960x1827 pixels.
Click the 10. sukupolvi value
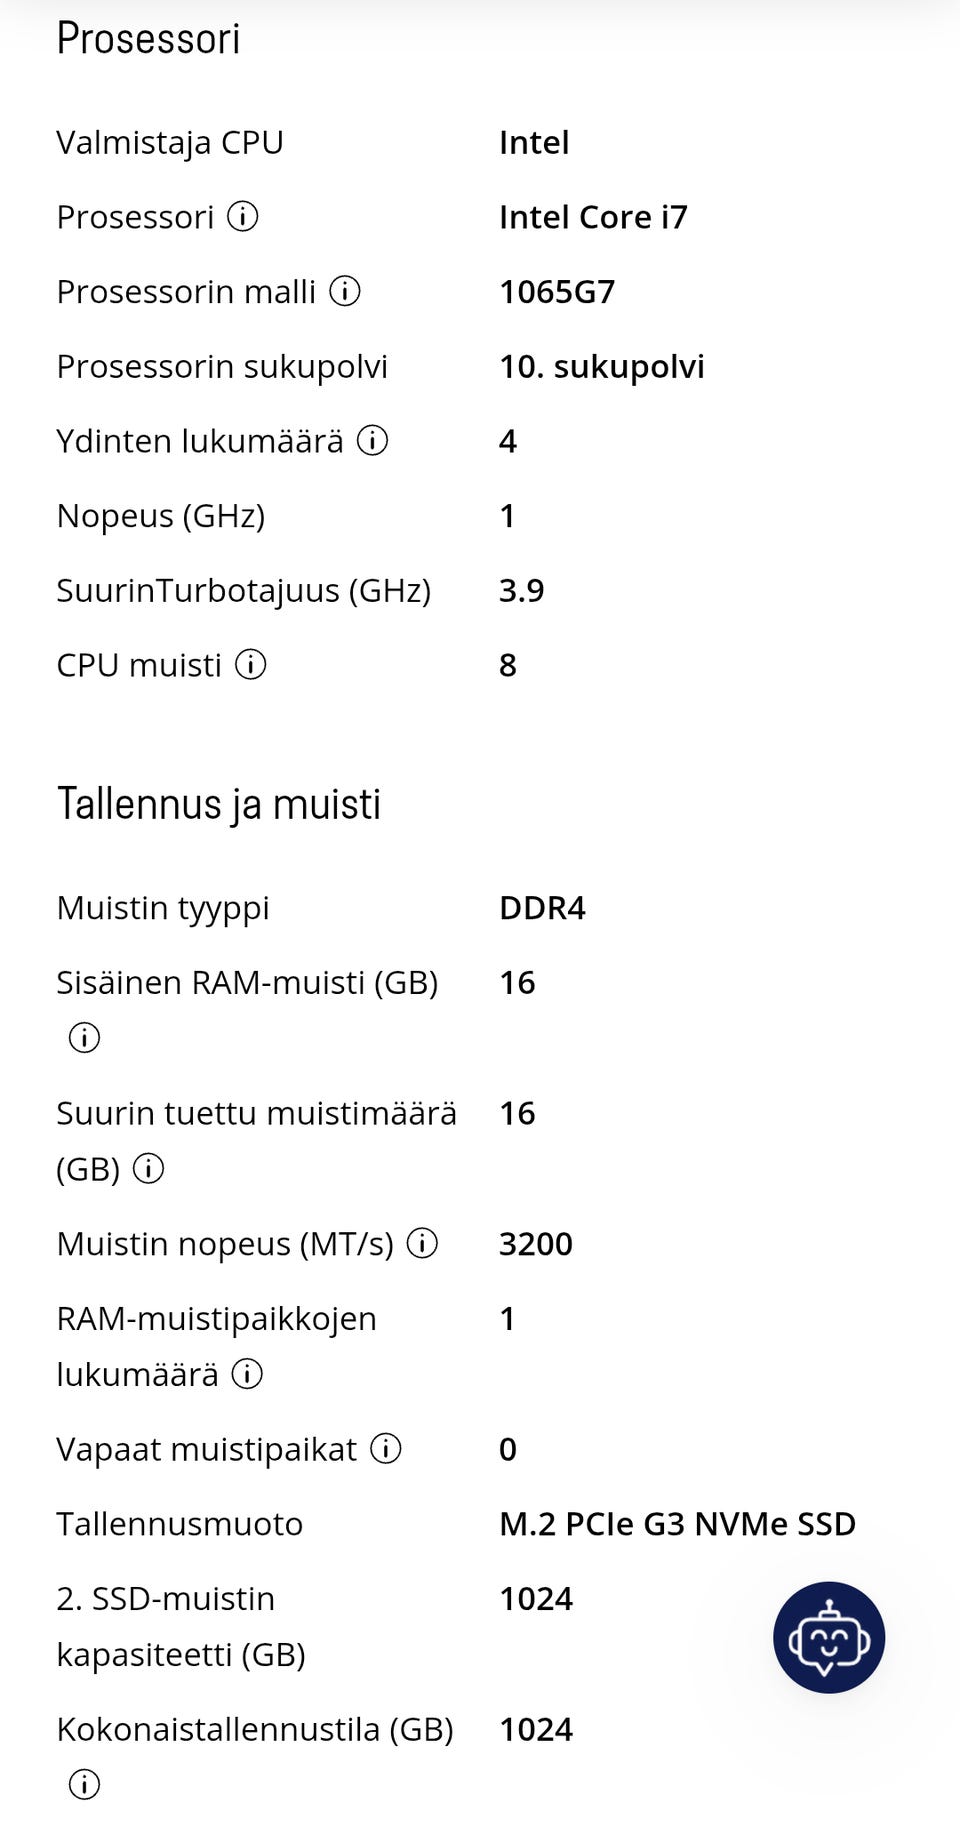(601, 367)
